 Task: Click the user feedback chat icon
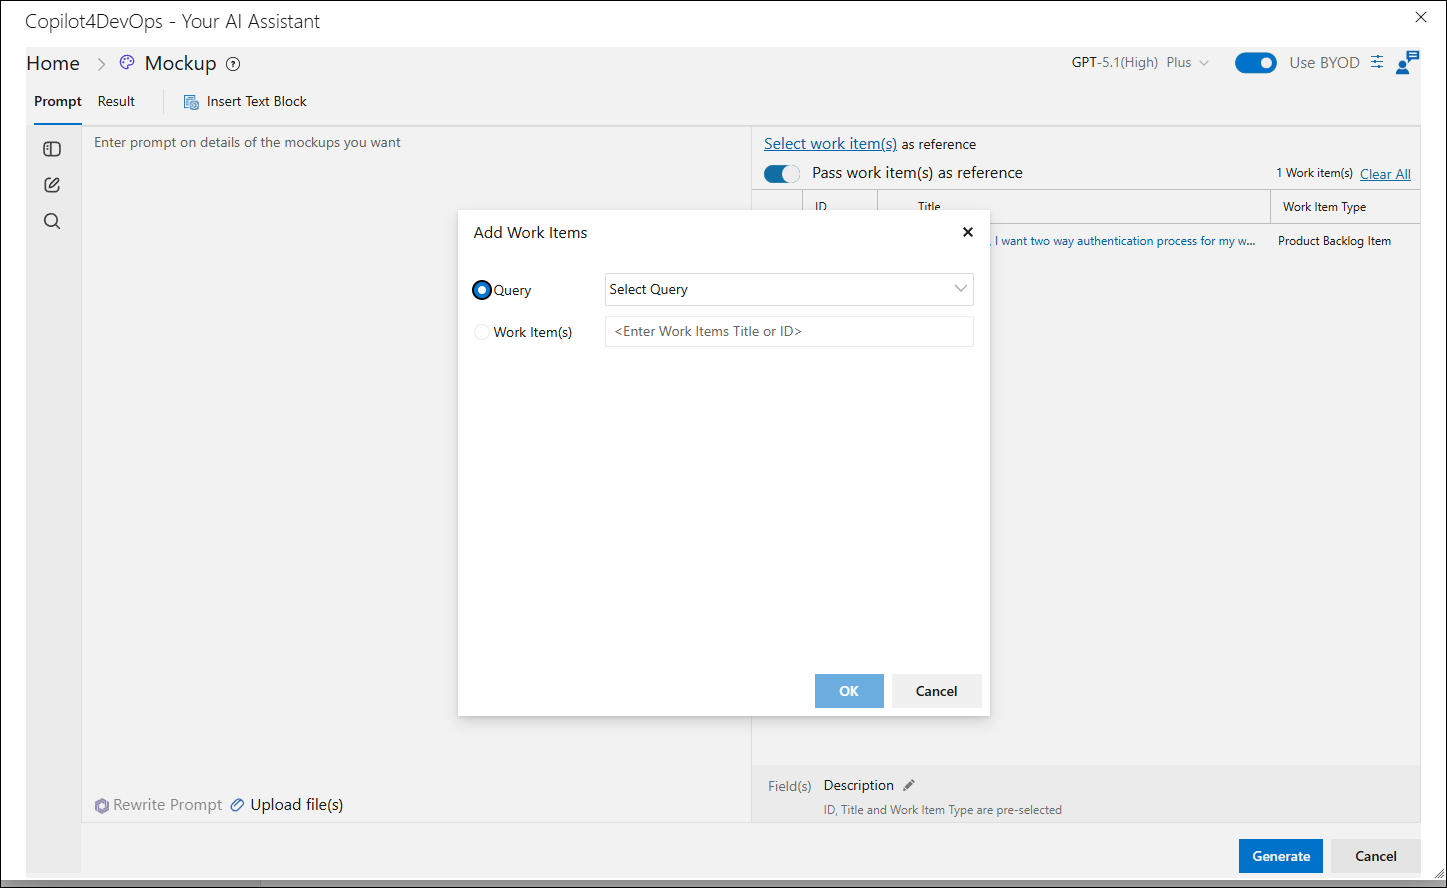(x=1407, y=62)
